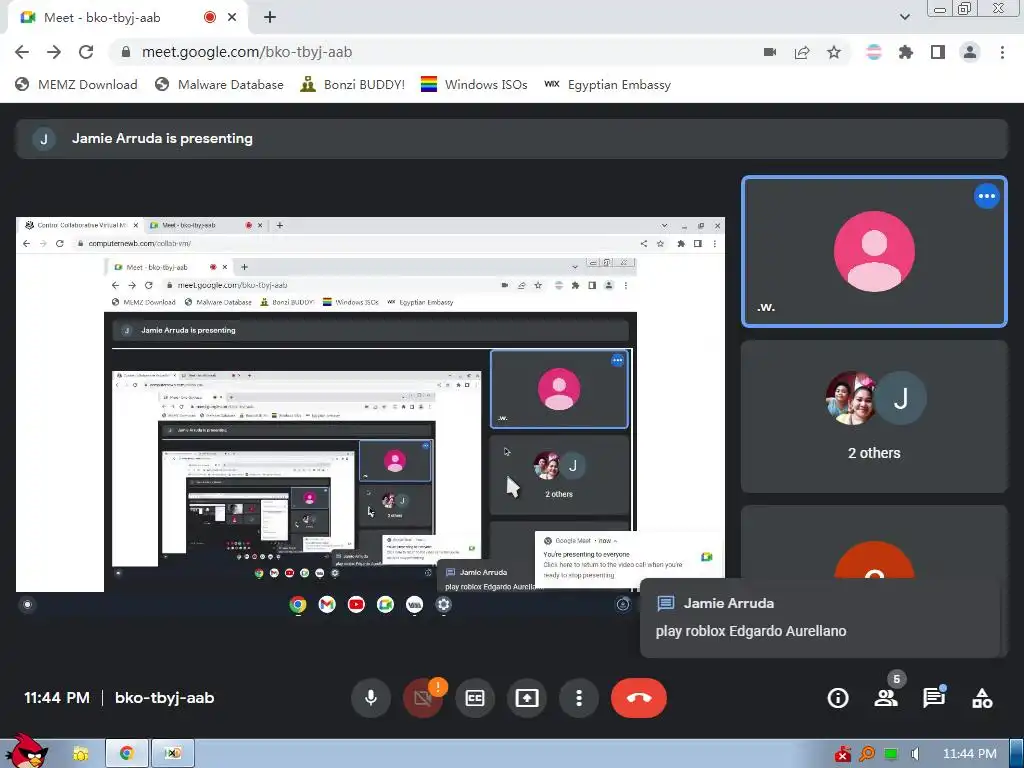Click the address bar with meet.google.com URL
Screen dimensions: 1024x768
[431, 52]
